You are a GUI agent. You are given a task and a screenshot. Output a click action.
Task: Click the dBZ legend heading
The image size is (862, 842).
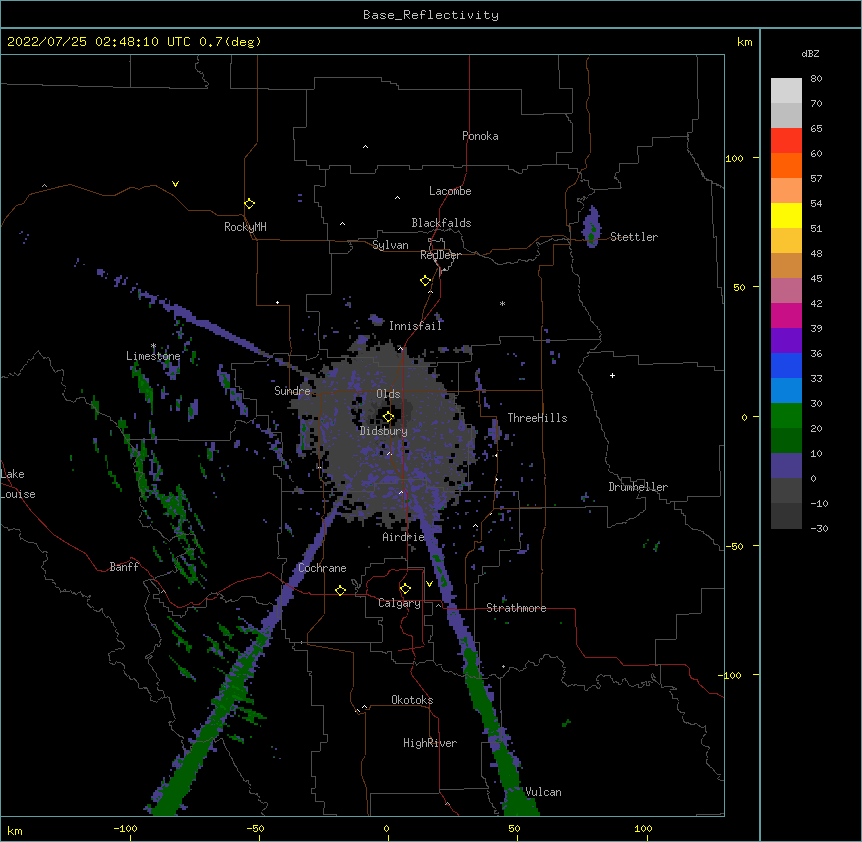tap(810, 54)
